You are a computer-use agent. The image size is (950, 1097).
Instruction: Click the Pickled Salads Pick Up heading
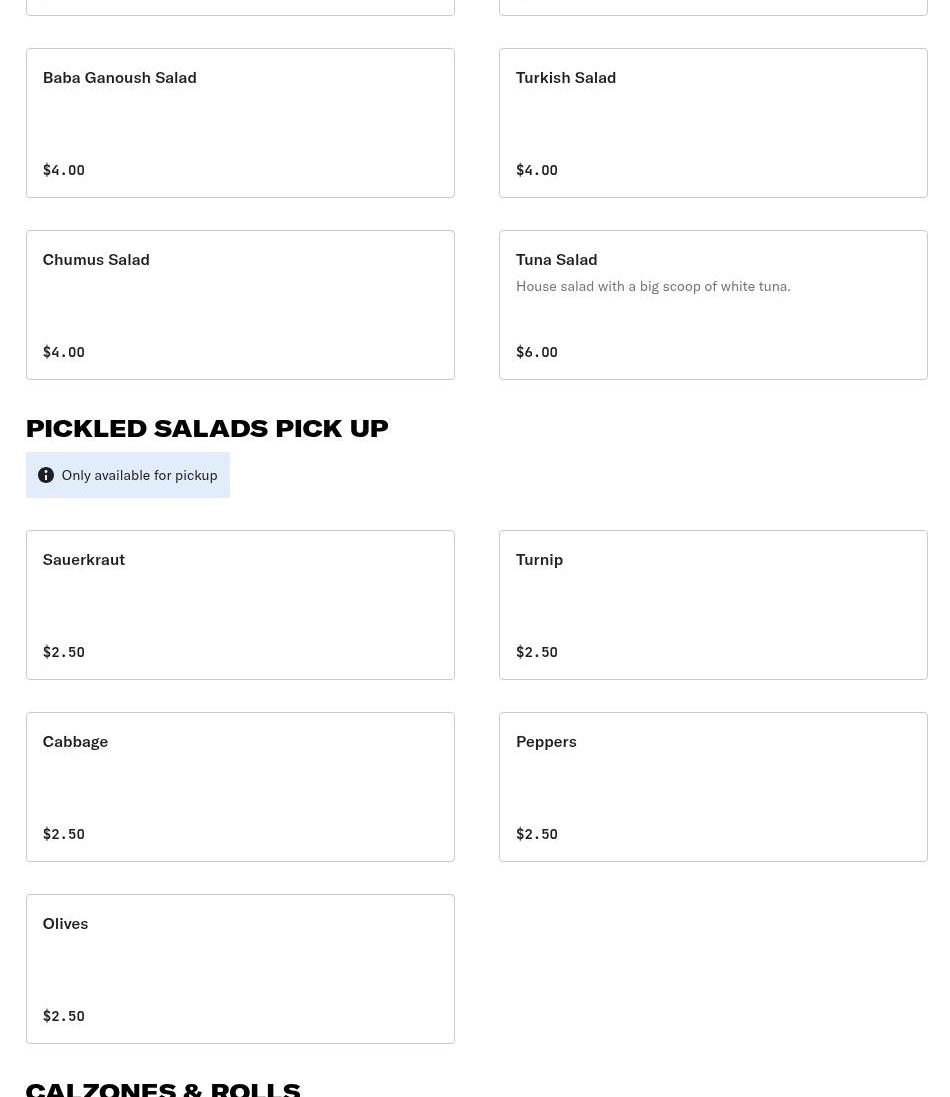[x=207, y=428]
